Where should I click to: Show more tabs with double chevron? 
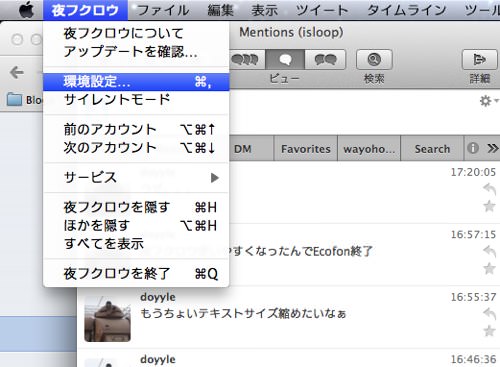[x=493, y=148]
